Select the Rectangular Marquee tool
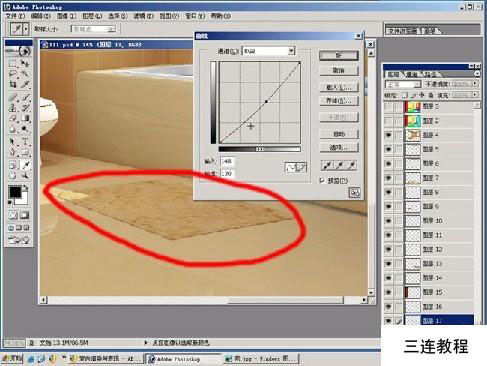Screen dimensions: 487x366 (13, 64)
